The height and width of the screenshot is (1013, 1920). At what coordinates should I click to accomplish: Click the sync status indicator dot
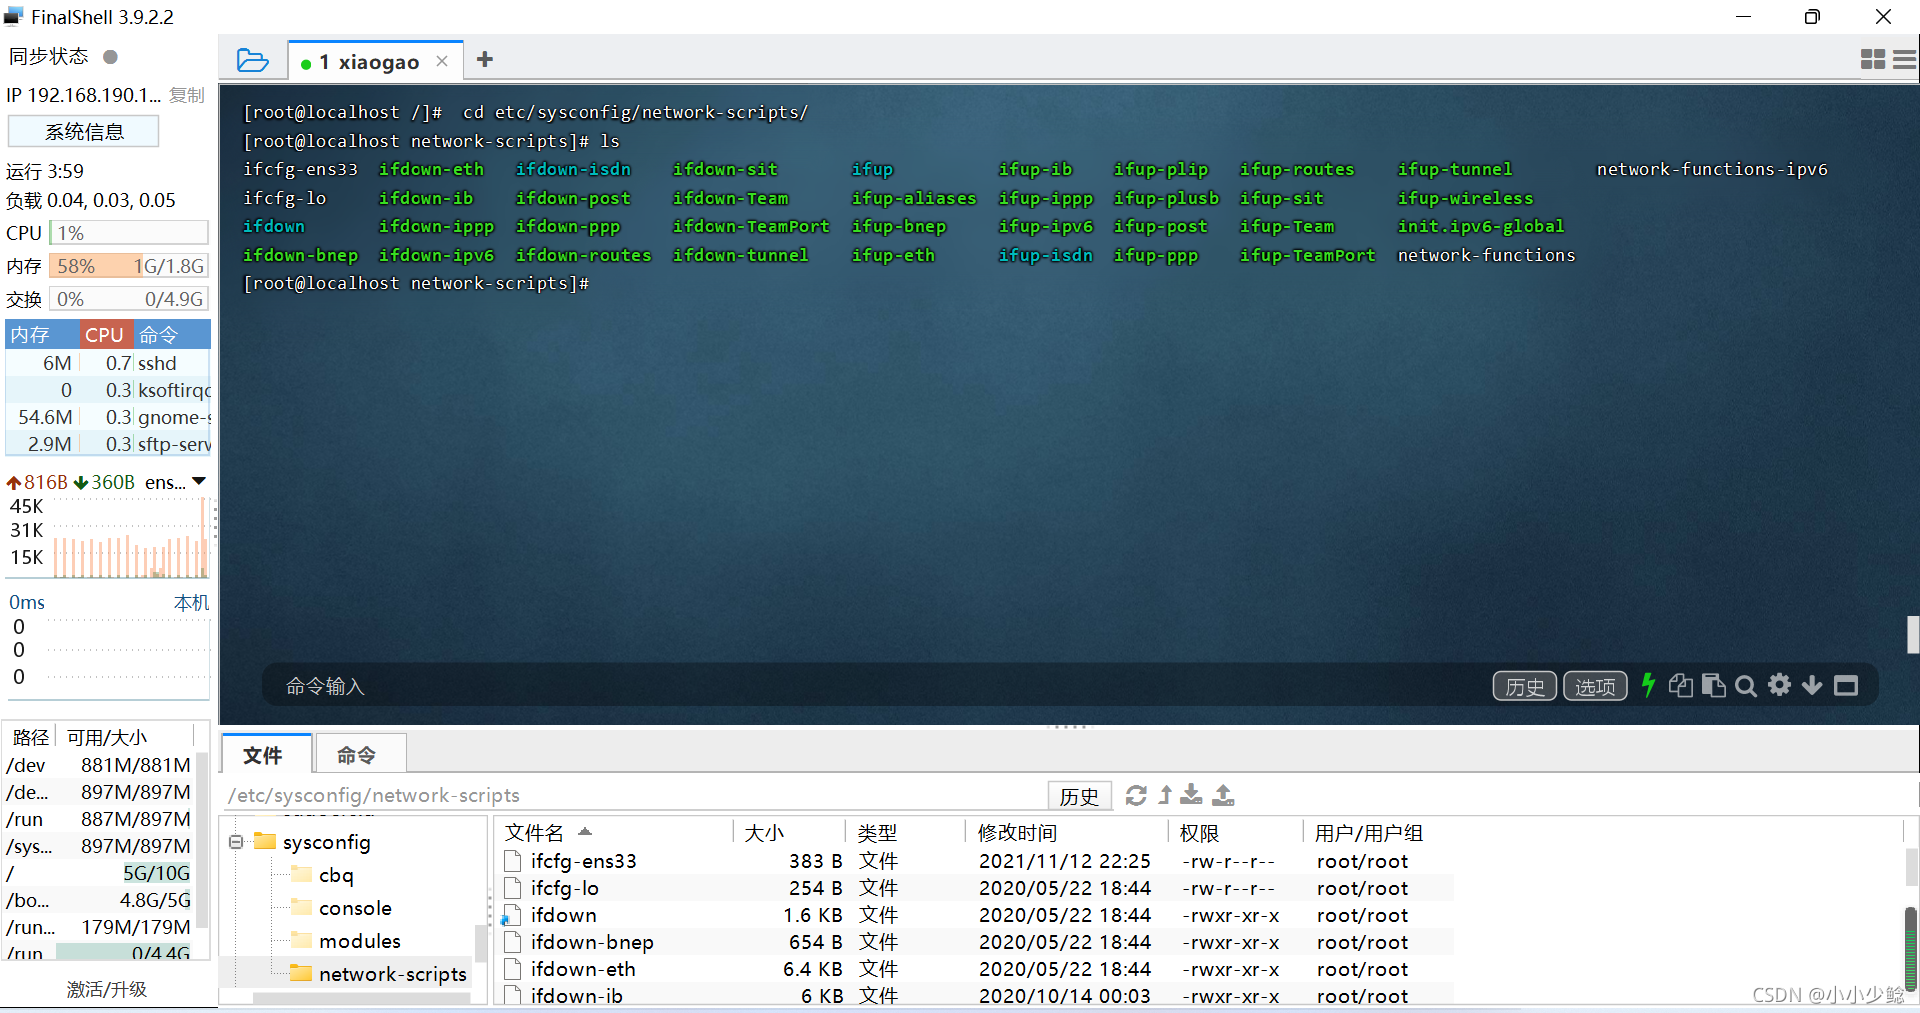pos(111,57)
